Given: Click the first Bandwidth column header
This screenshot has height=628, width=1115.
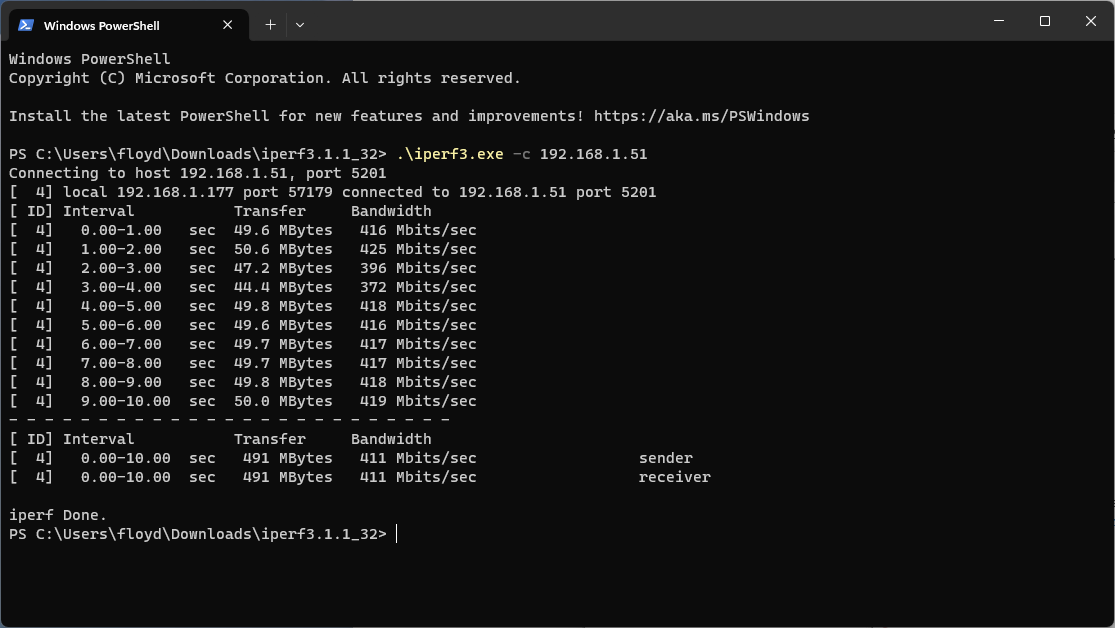Looking at the screenshot, I should [391, 211].
